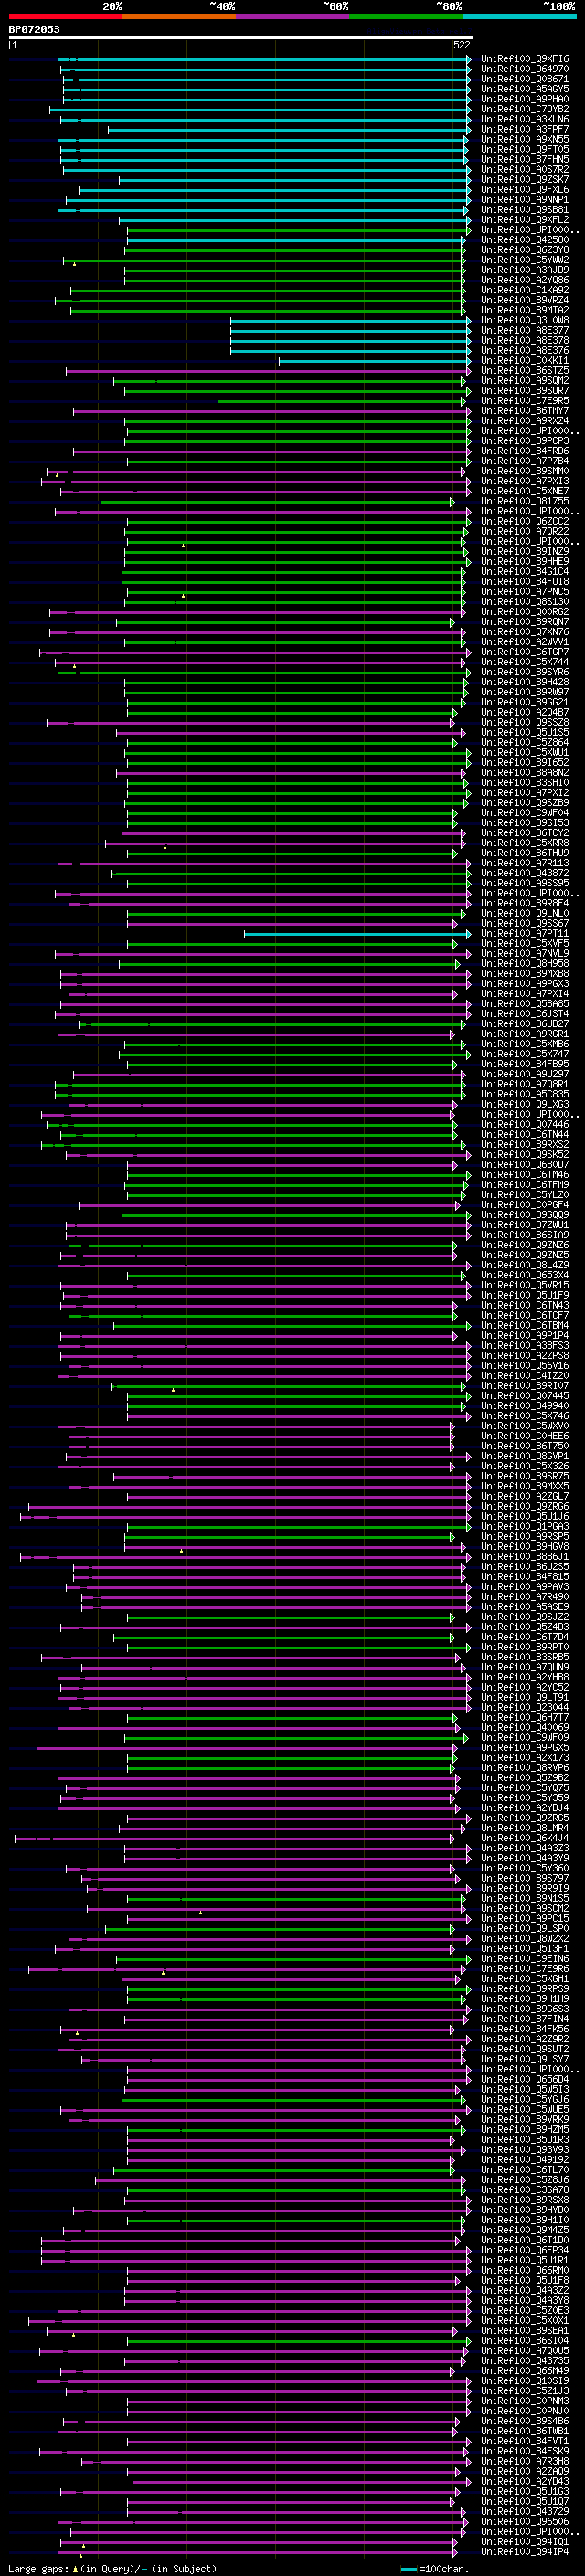Click the label UniRef100_A8E378
Viewport: 585px width, 2576px height.
point(525,340)
